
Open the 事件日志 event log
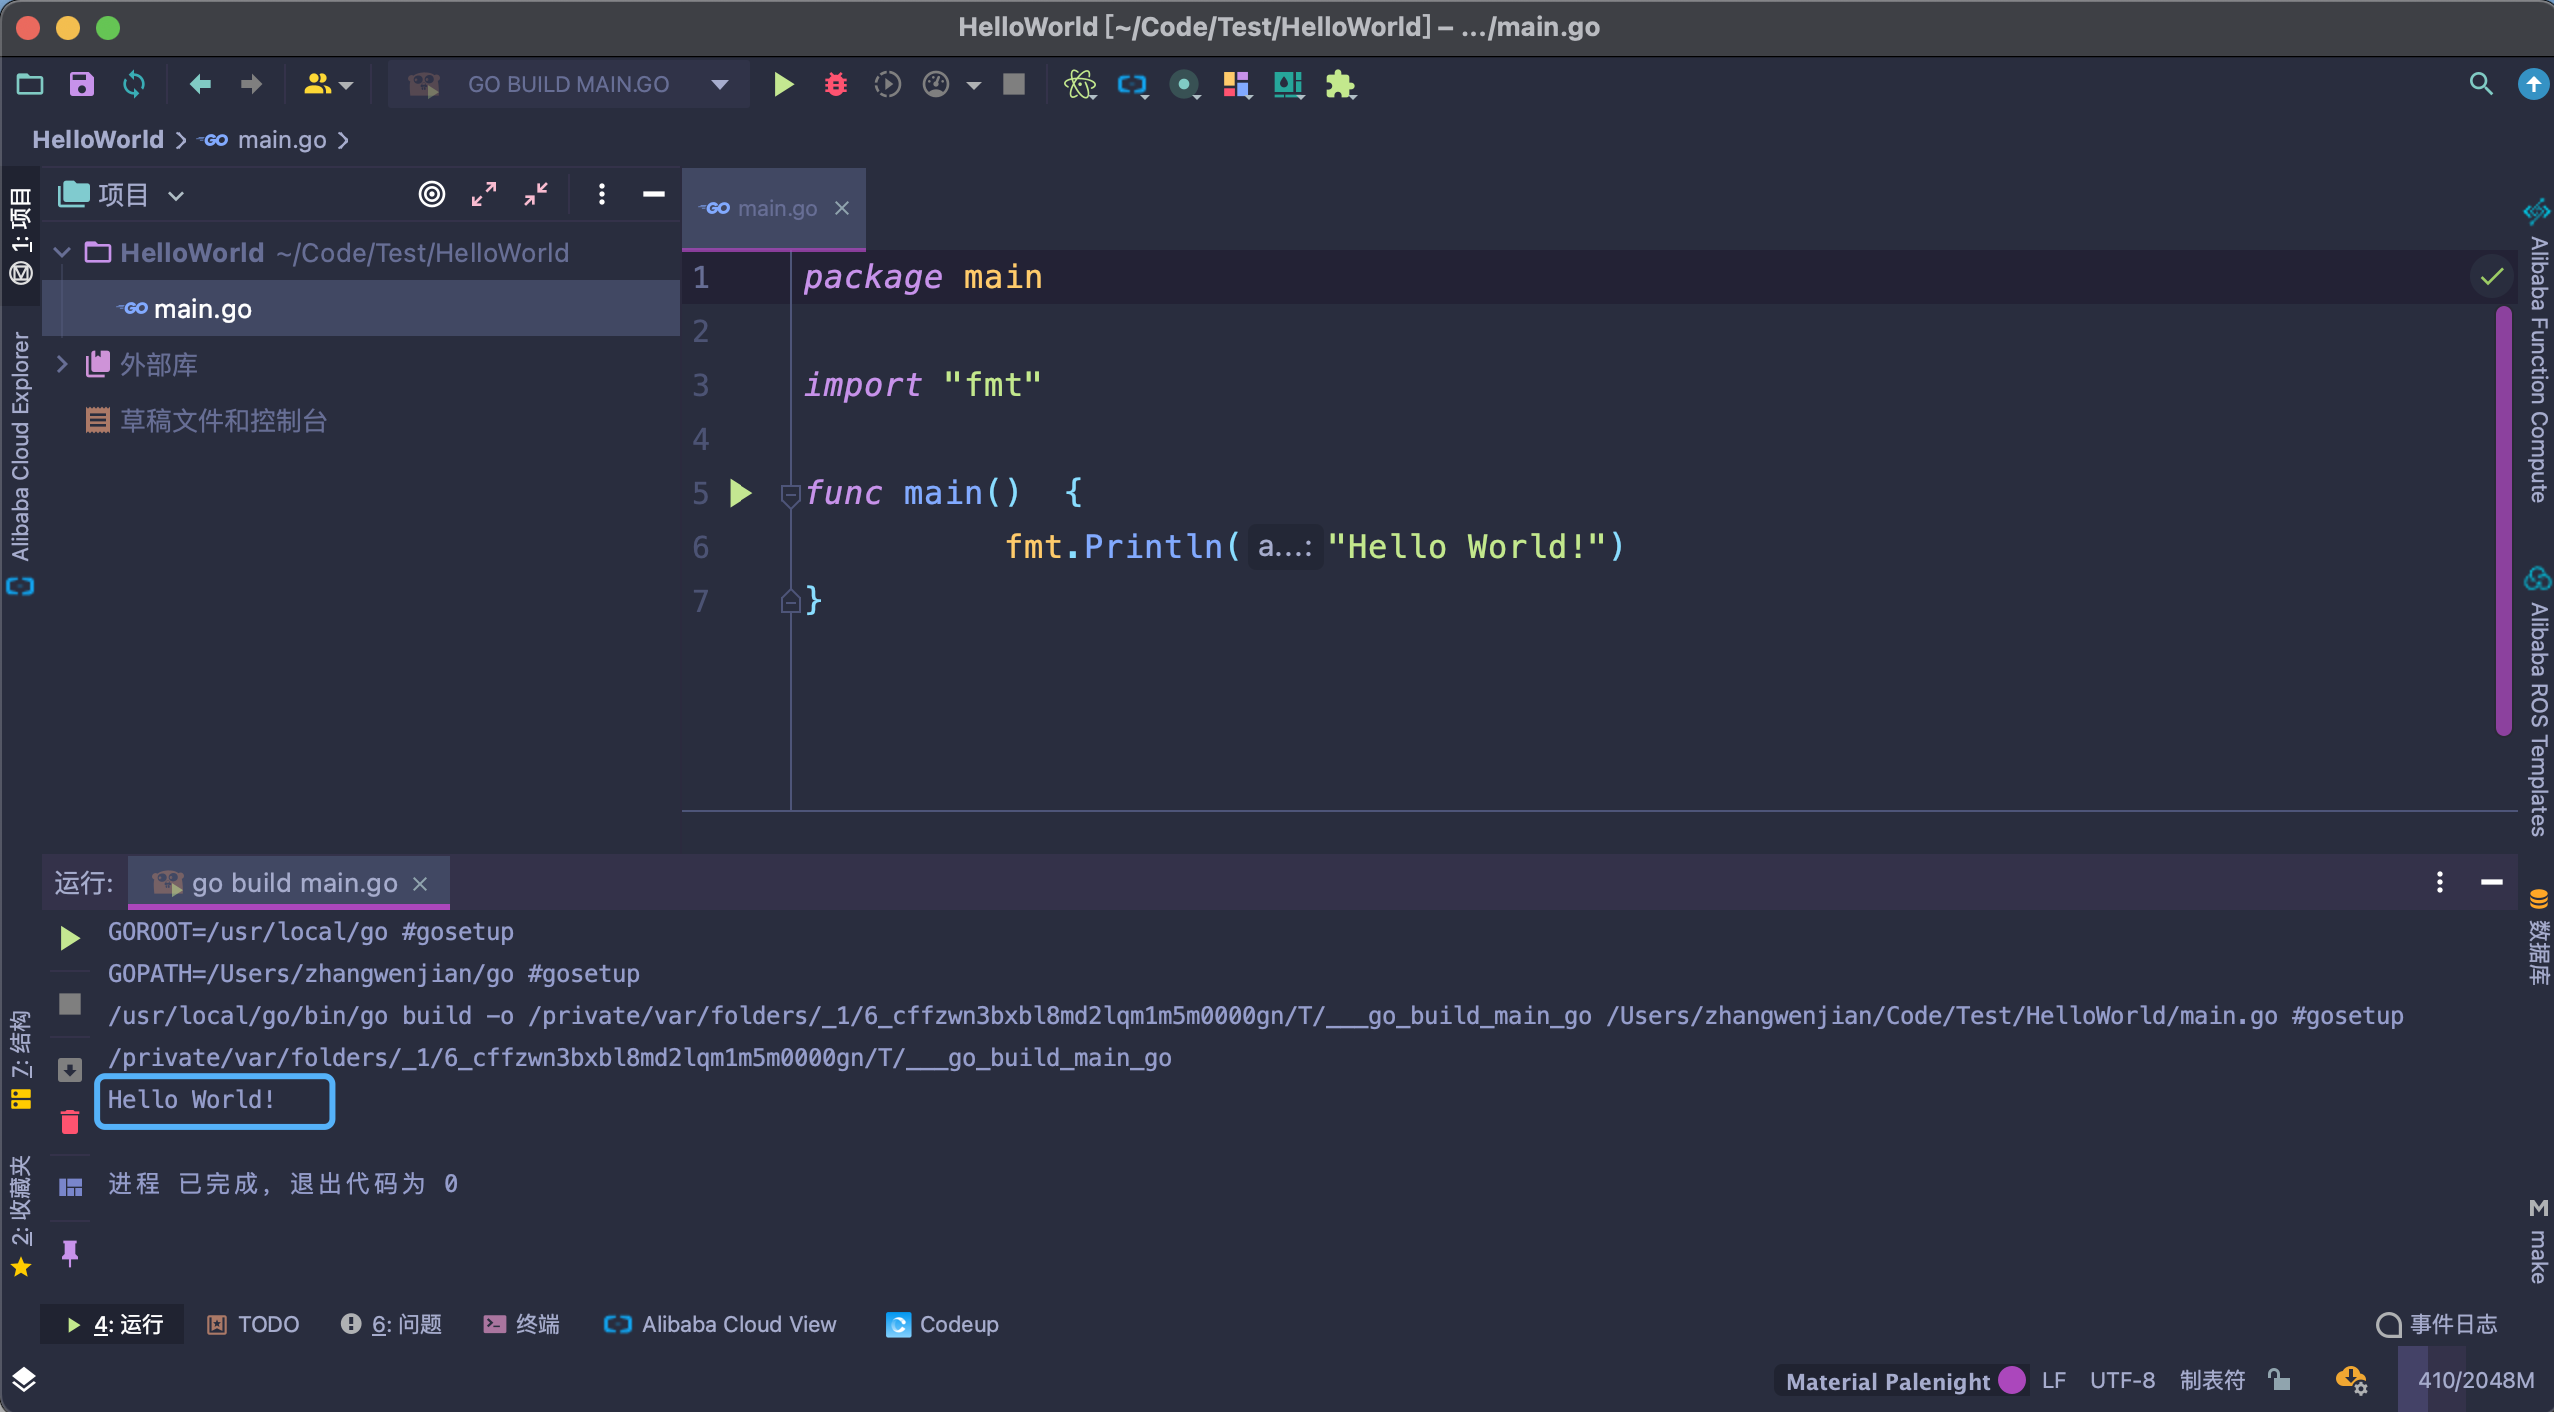click(x=2438, y=1324)
